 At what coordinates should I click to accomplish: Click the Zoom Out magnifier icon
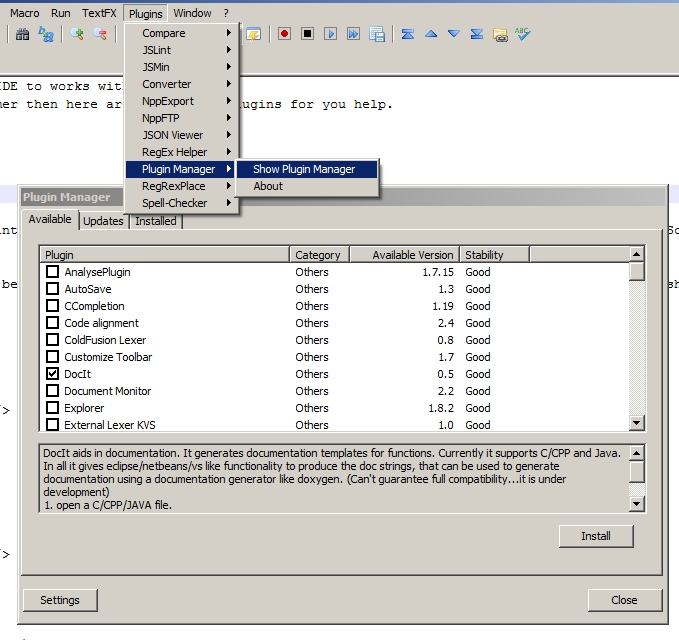[x=101, y=34]
